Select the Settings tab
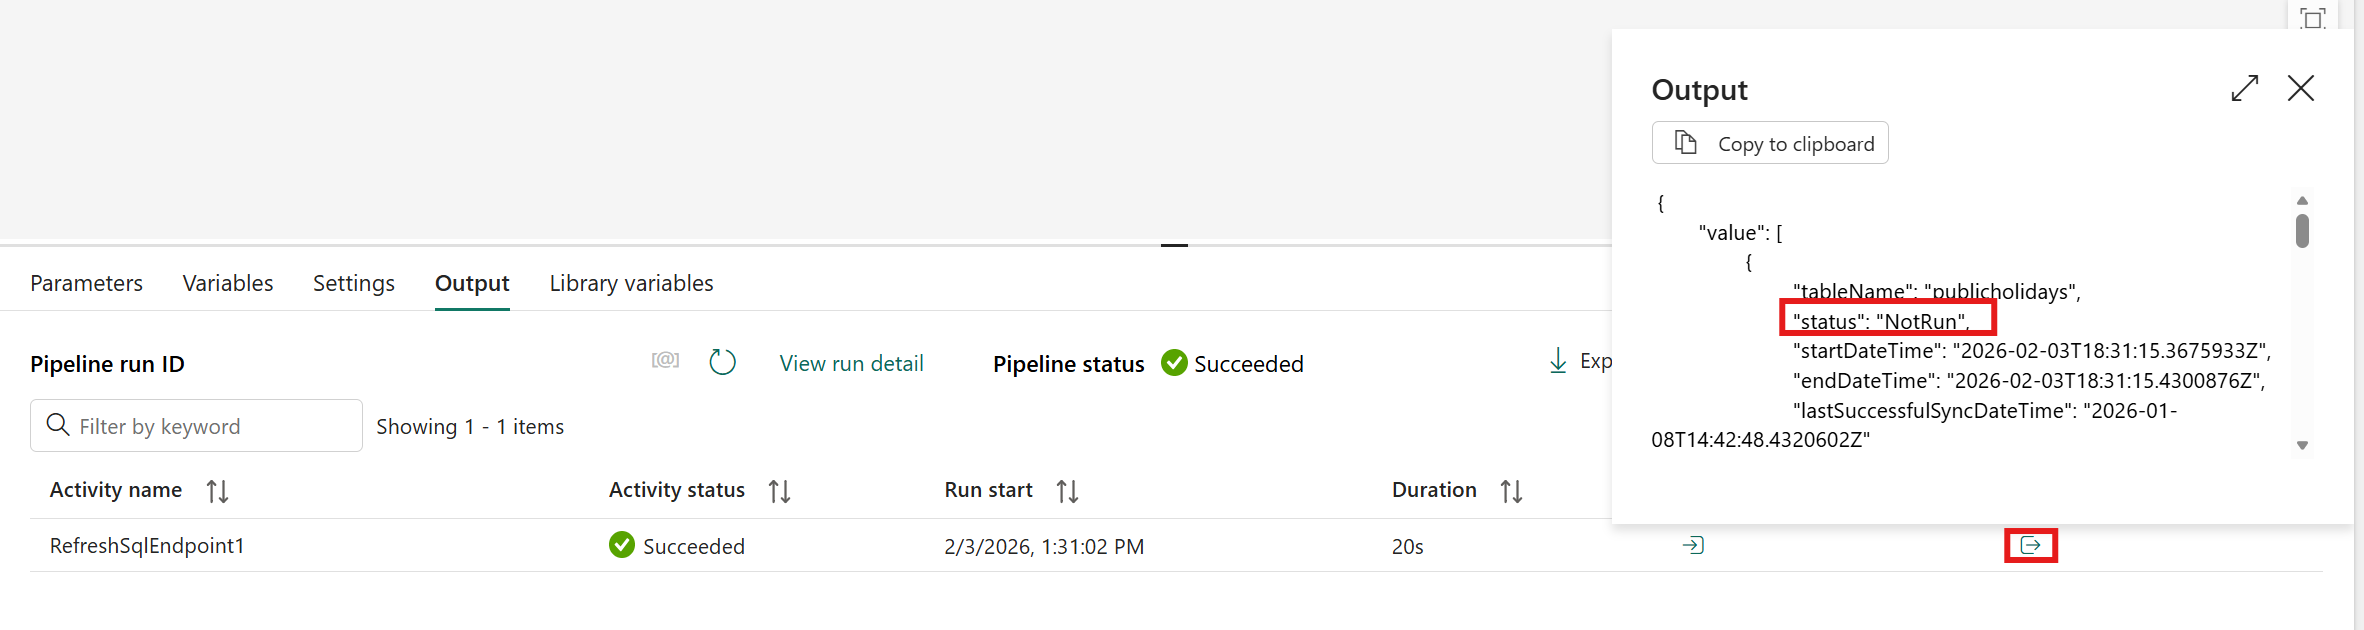Viewport: 2364px width, 630px height. click(354, 283)
